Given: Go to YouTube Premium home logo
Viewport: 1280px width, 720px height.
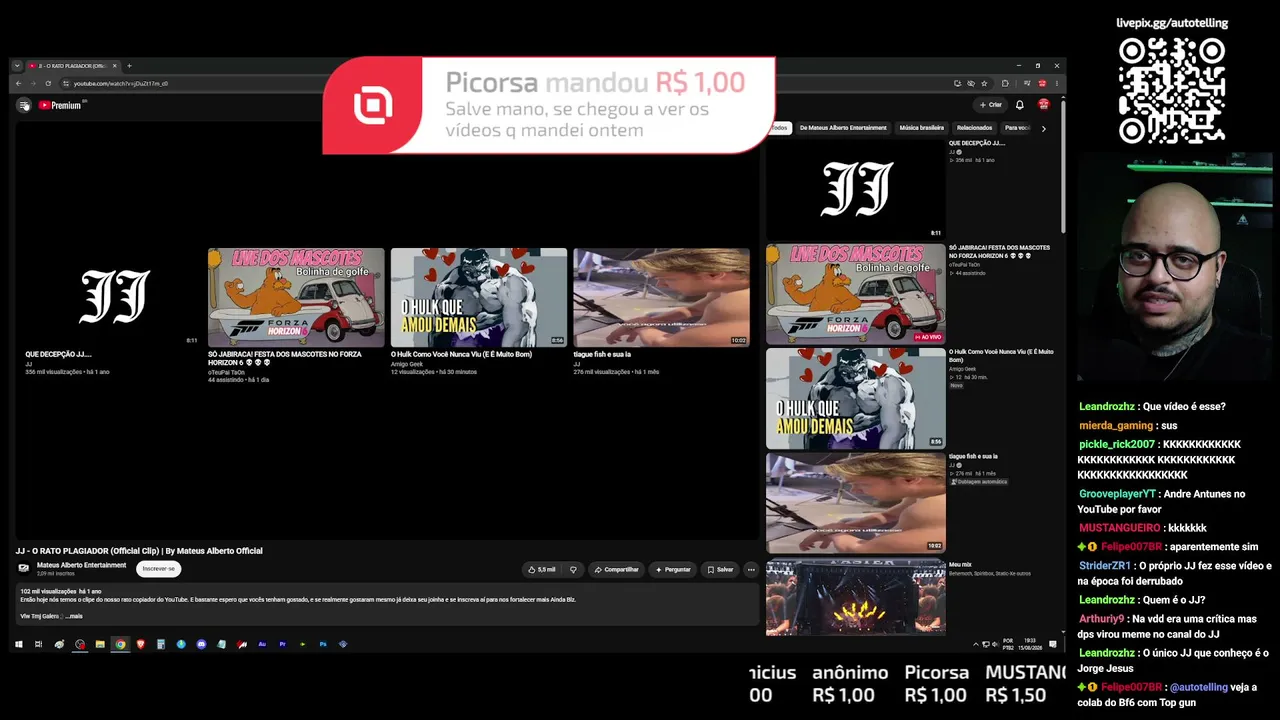Looking at the screenshot, I should pyautogui.click(x=60, y=105).
